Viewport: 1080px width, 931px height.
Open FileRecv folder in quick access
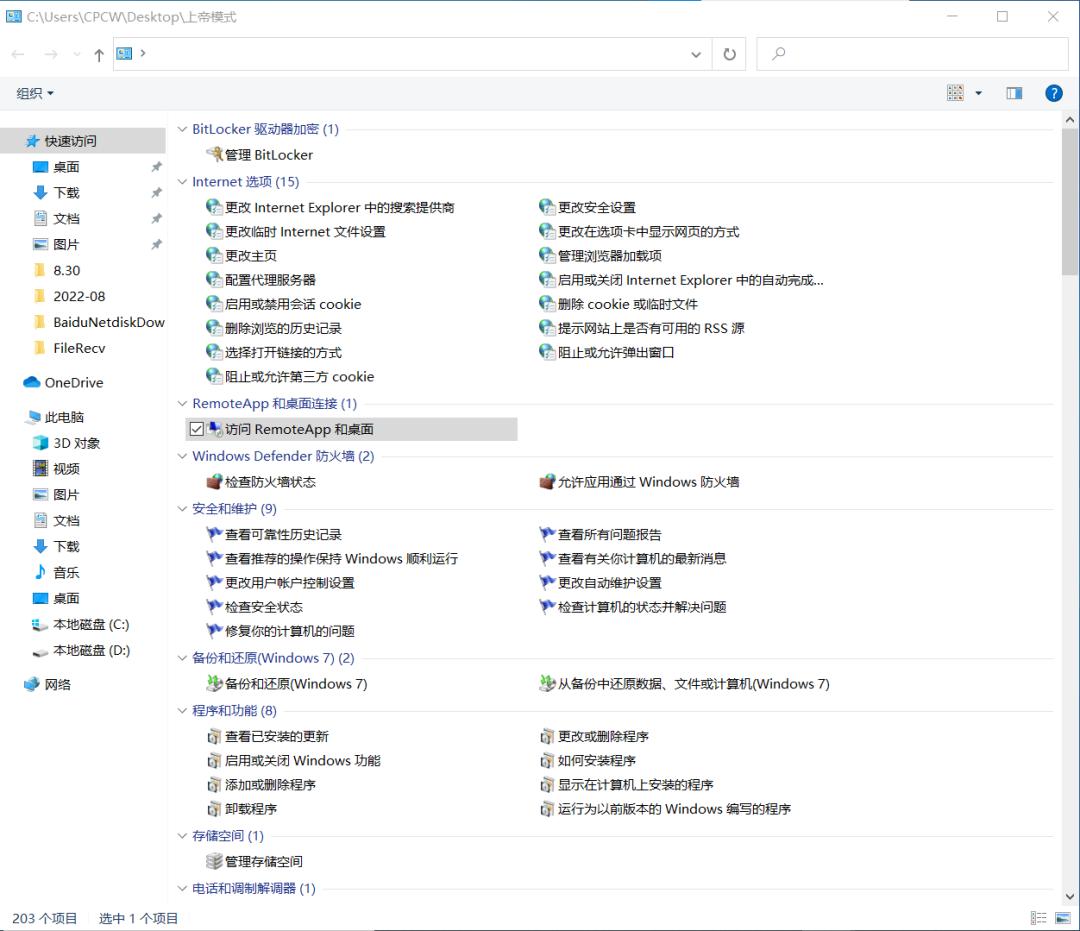pyautogui.click(x=79, y=348)
